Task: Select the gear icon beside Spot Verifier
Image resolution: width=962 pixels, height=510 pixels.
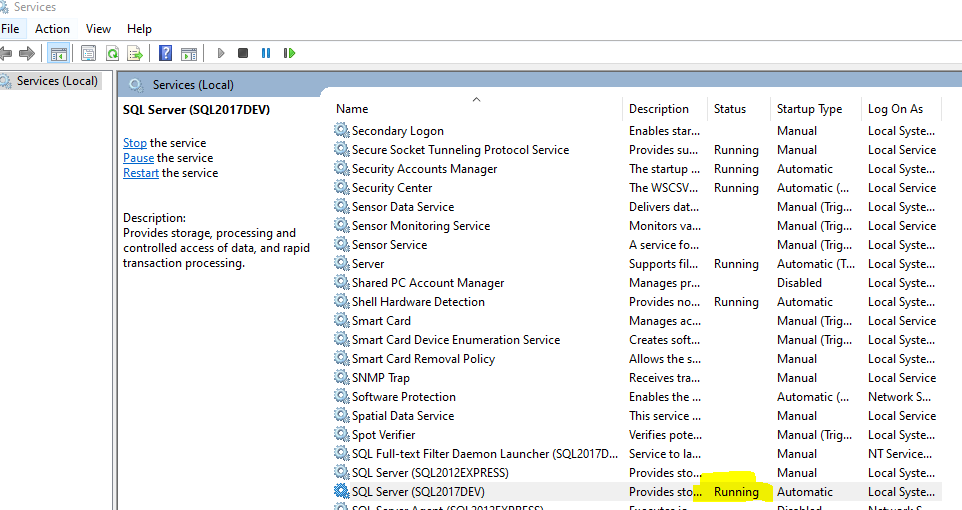Action: point(342,435)
